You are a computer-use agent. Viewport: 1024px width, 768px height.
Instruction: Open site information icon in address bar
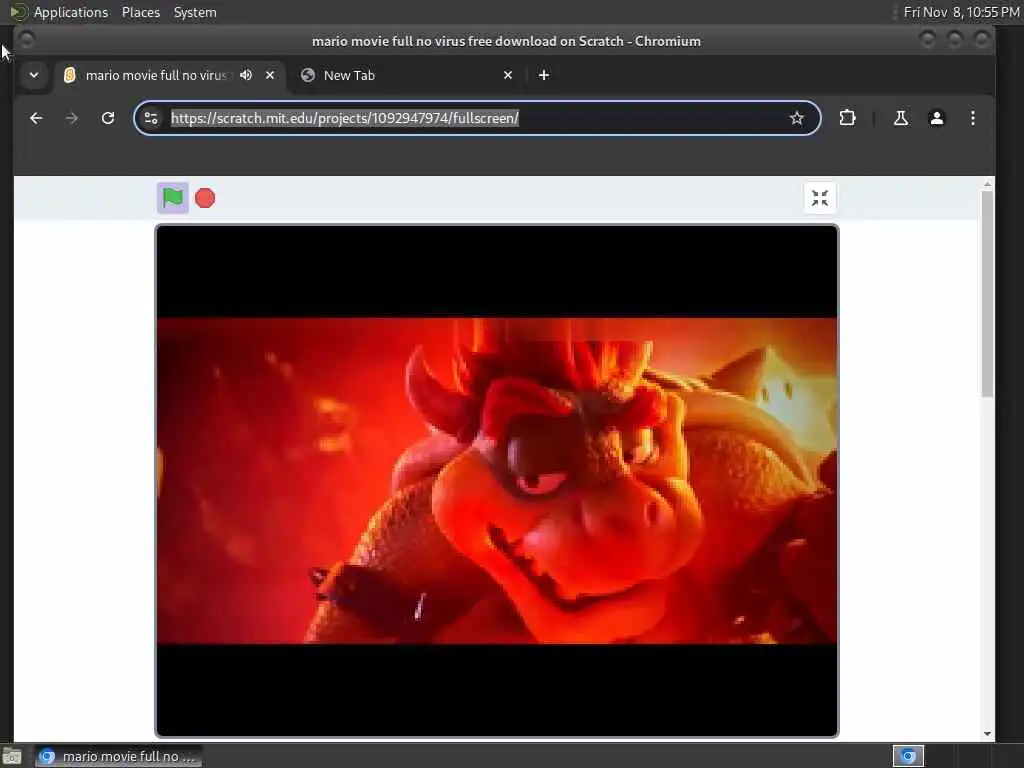click(x=151, y=118)
